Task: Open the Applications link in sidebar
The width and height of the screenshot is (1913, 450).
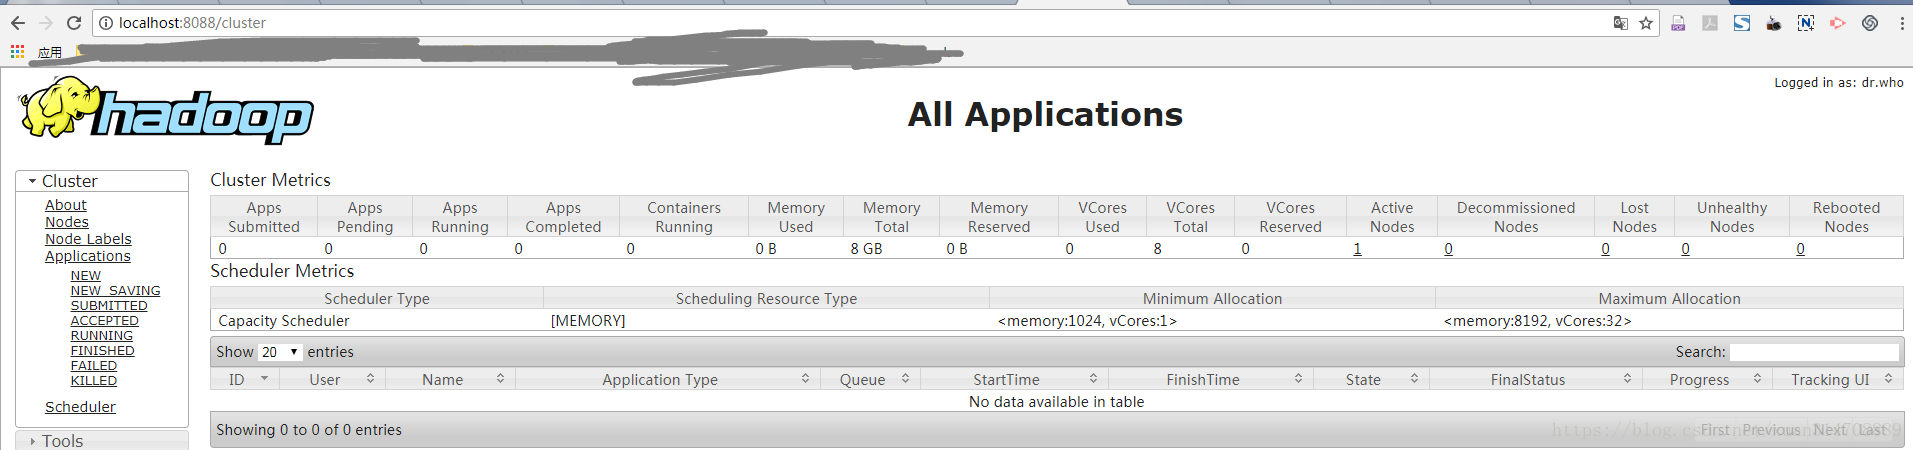Action: click(88, 256)
